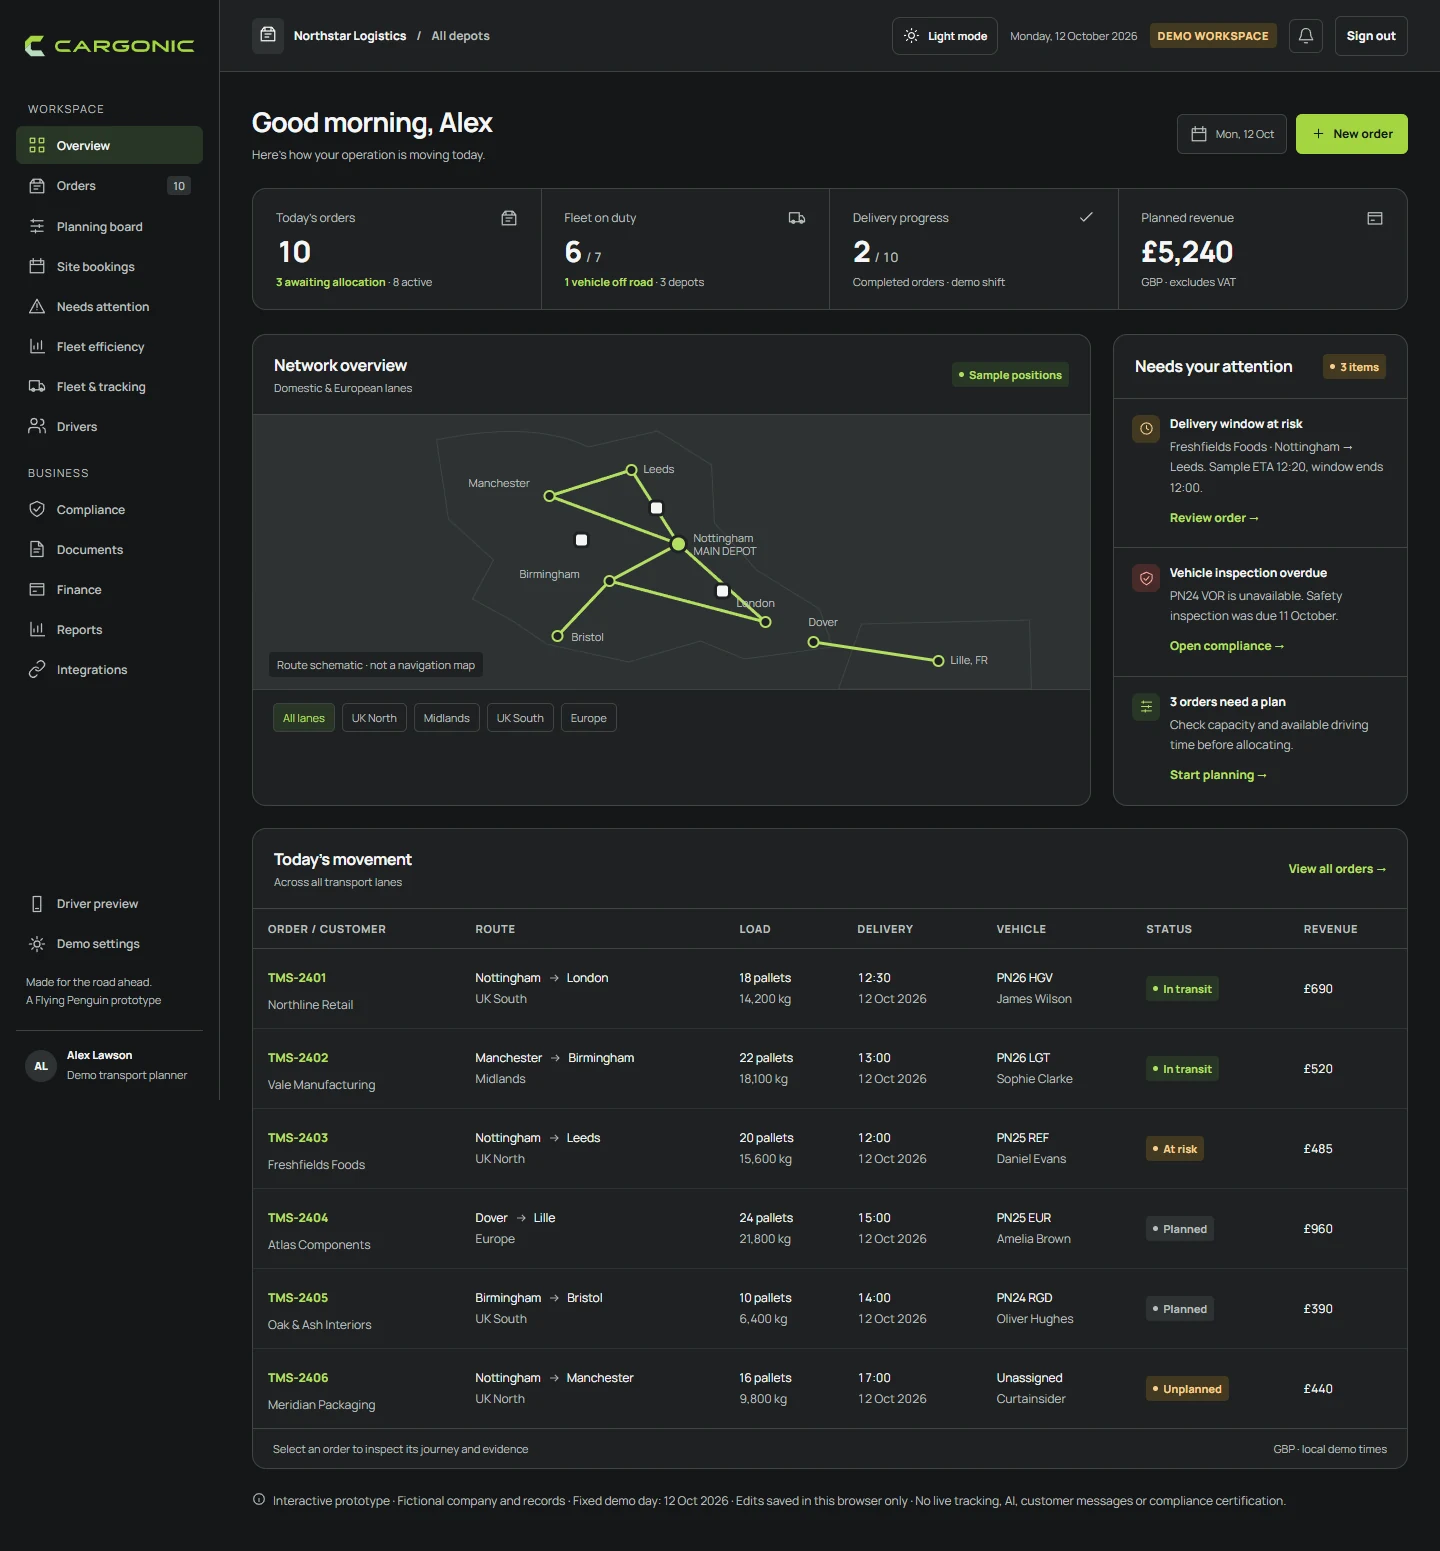Click the clipboard icon beside Northstar Logistics
Screen dimensions: 1440x1551
point(268,35)
